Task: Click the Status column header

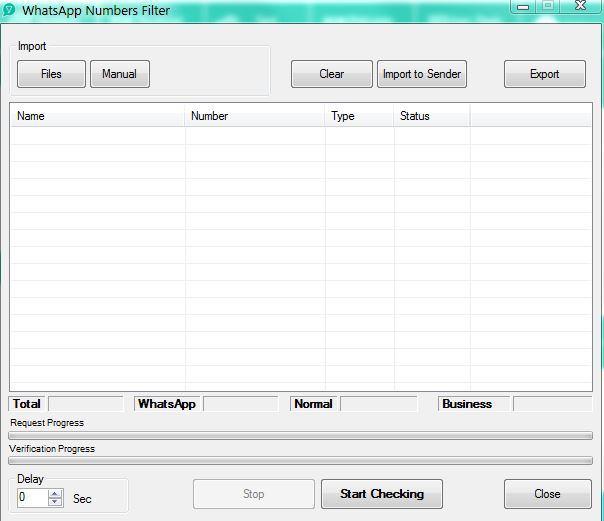Action: (x=431, y=116)
